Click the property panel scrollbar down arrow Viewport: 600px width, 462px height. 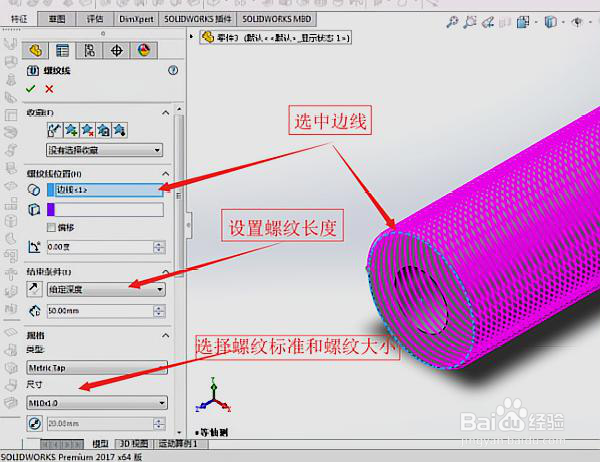tap(179, 433)
